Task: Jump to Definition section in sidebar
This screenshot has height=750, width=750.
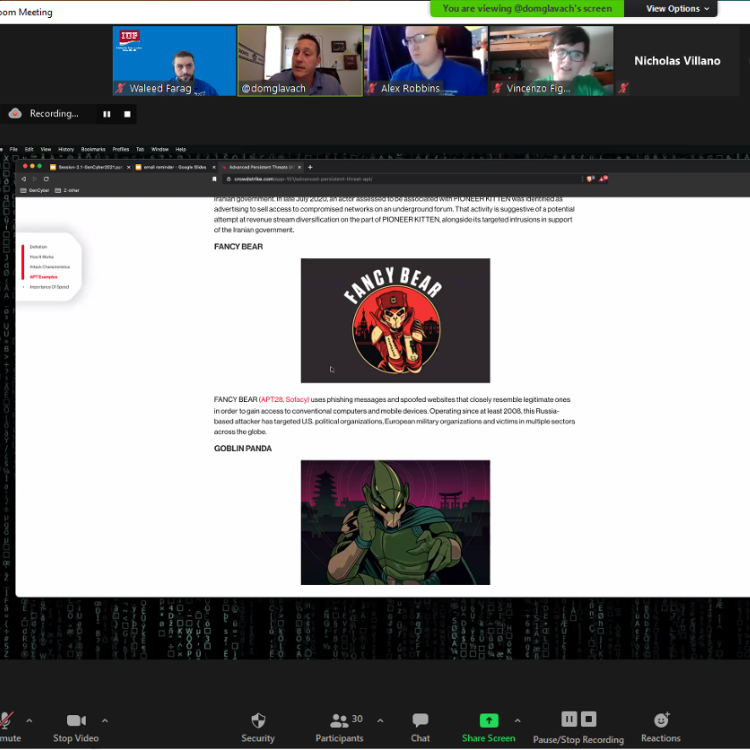Action: pyautogui.click(x=38, y=247)
